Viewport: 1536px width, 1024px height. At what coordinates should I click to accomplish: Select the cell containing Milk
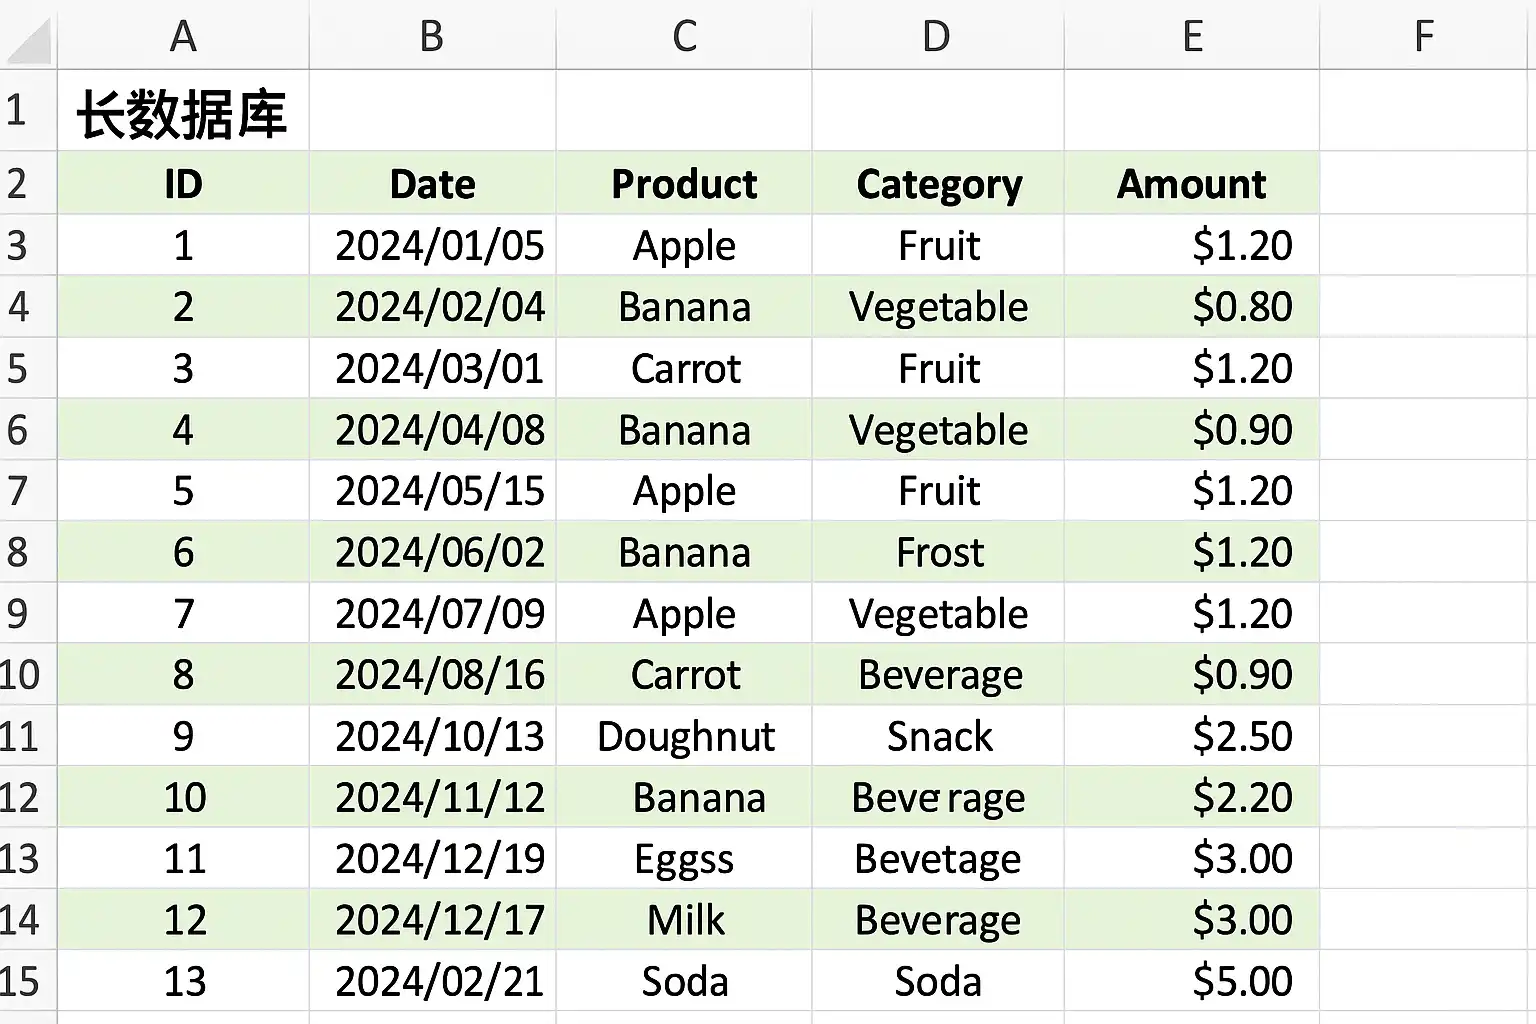click(684, 920)
